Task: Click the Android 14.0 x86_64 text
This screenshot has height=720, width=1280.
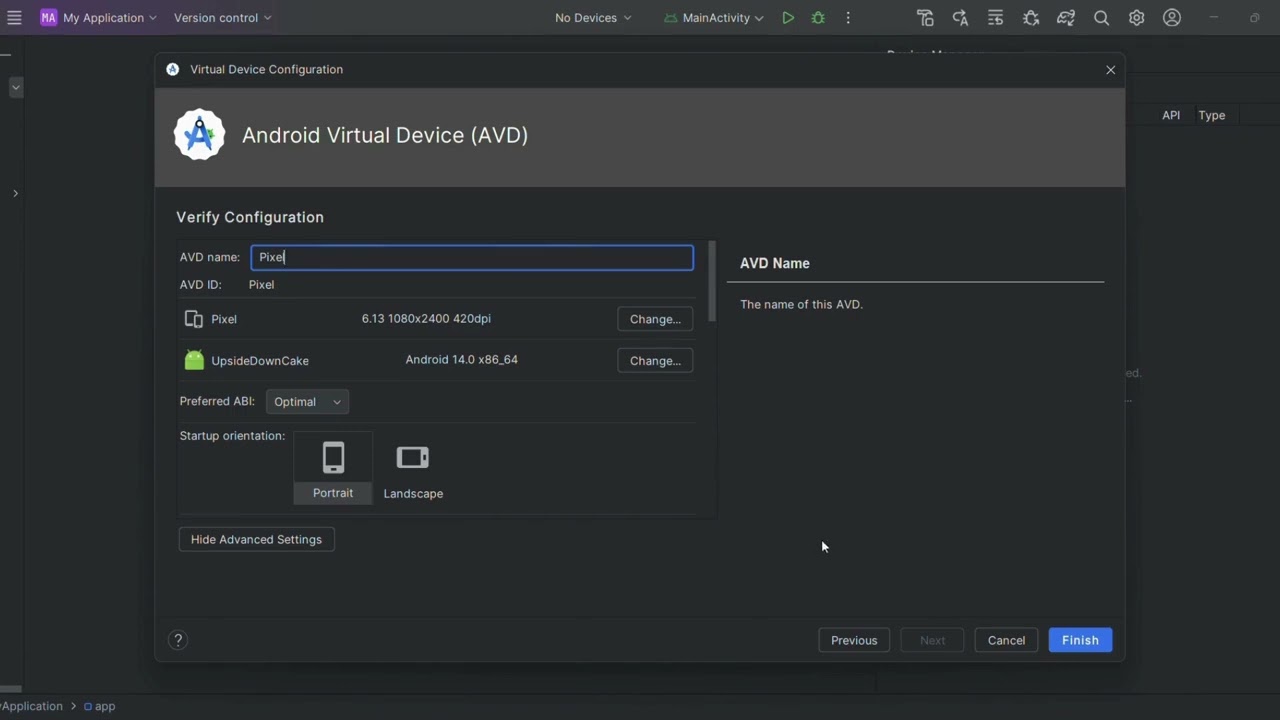Action: point(461,360)
